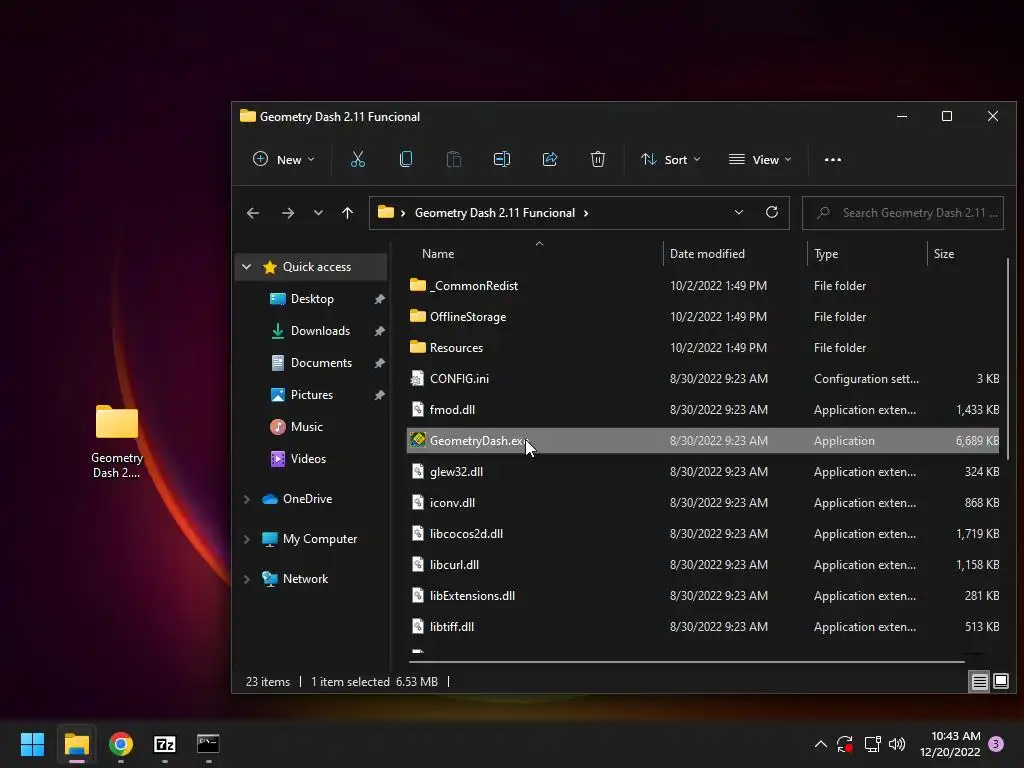1024x768 pixels.
Task: Open the Windows Start menu
Action: click(x=32, y=744)
